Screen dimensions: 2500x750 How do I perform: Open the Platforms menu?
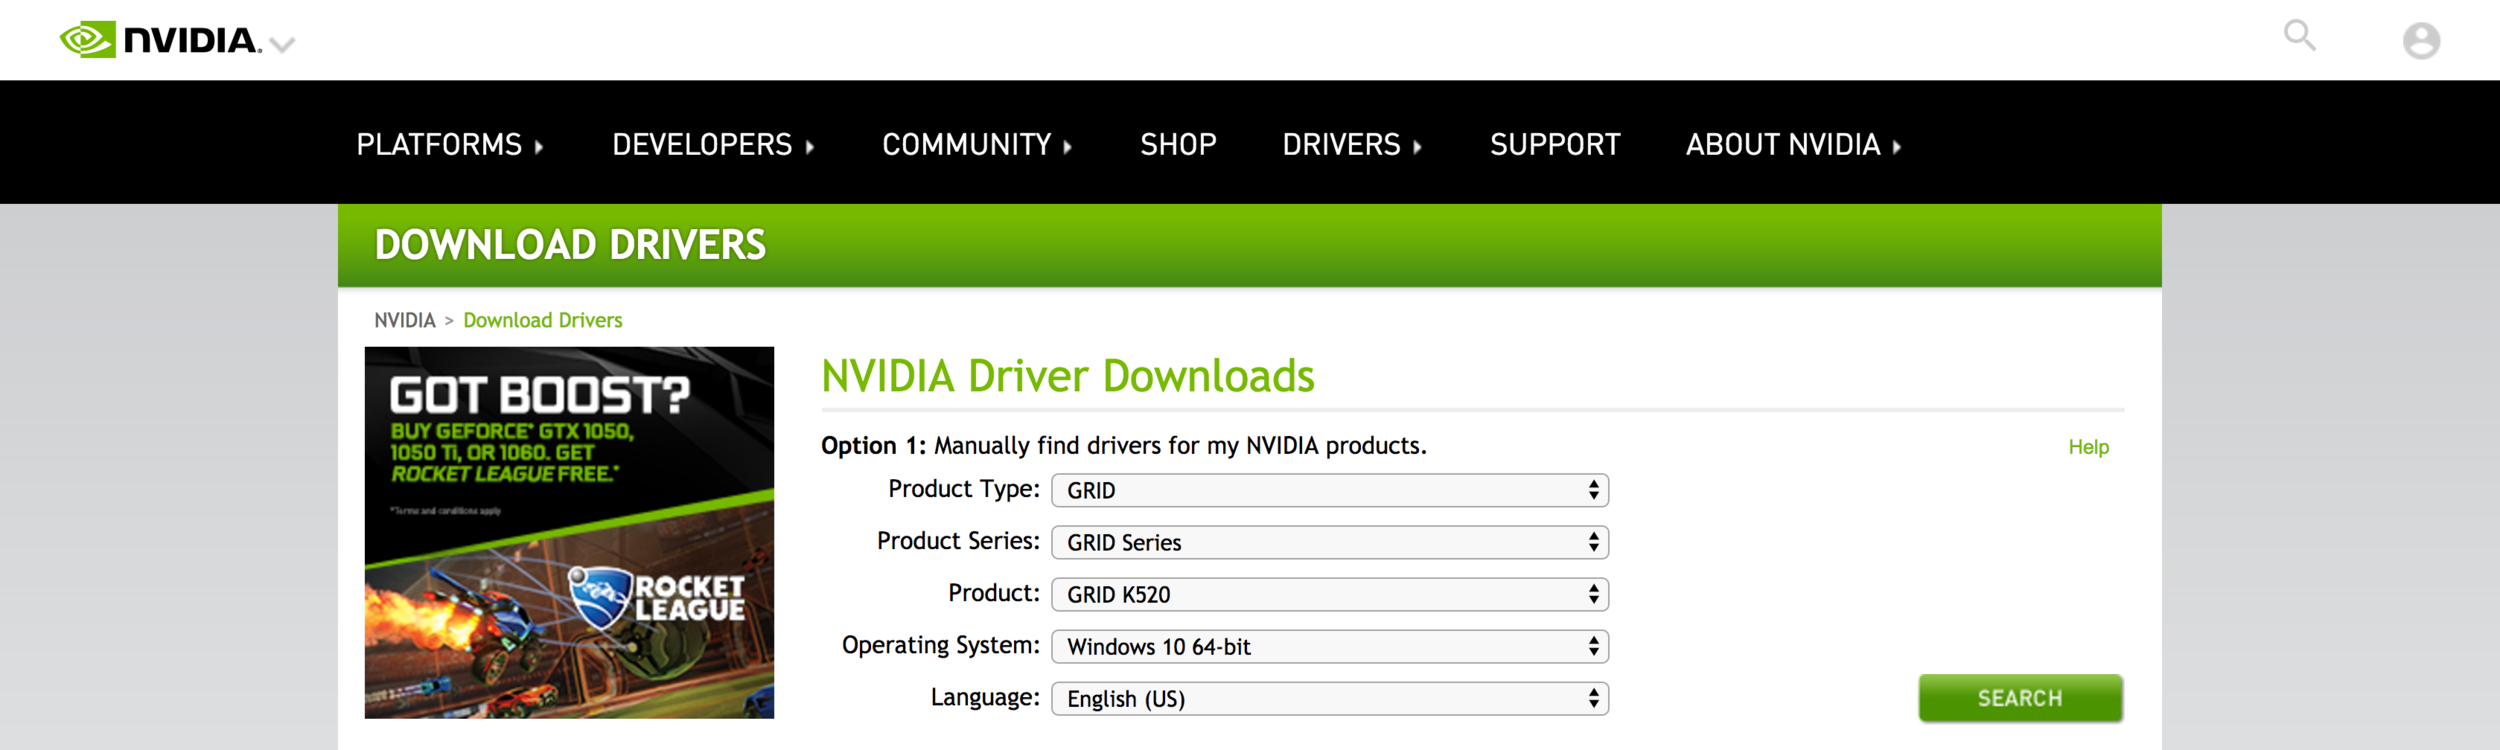[x=450, y=145]
